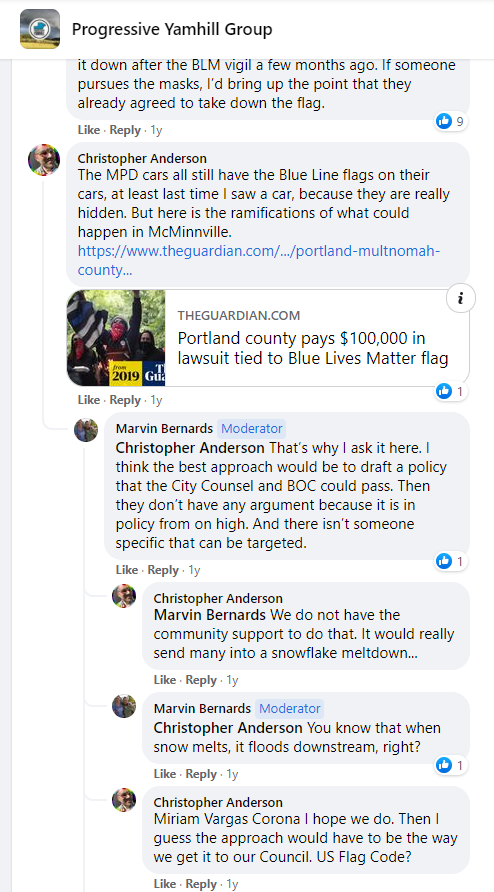Open the Progressive Yamhill Group avatar icon

[x=40, y=29]
